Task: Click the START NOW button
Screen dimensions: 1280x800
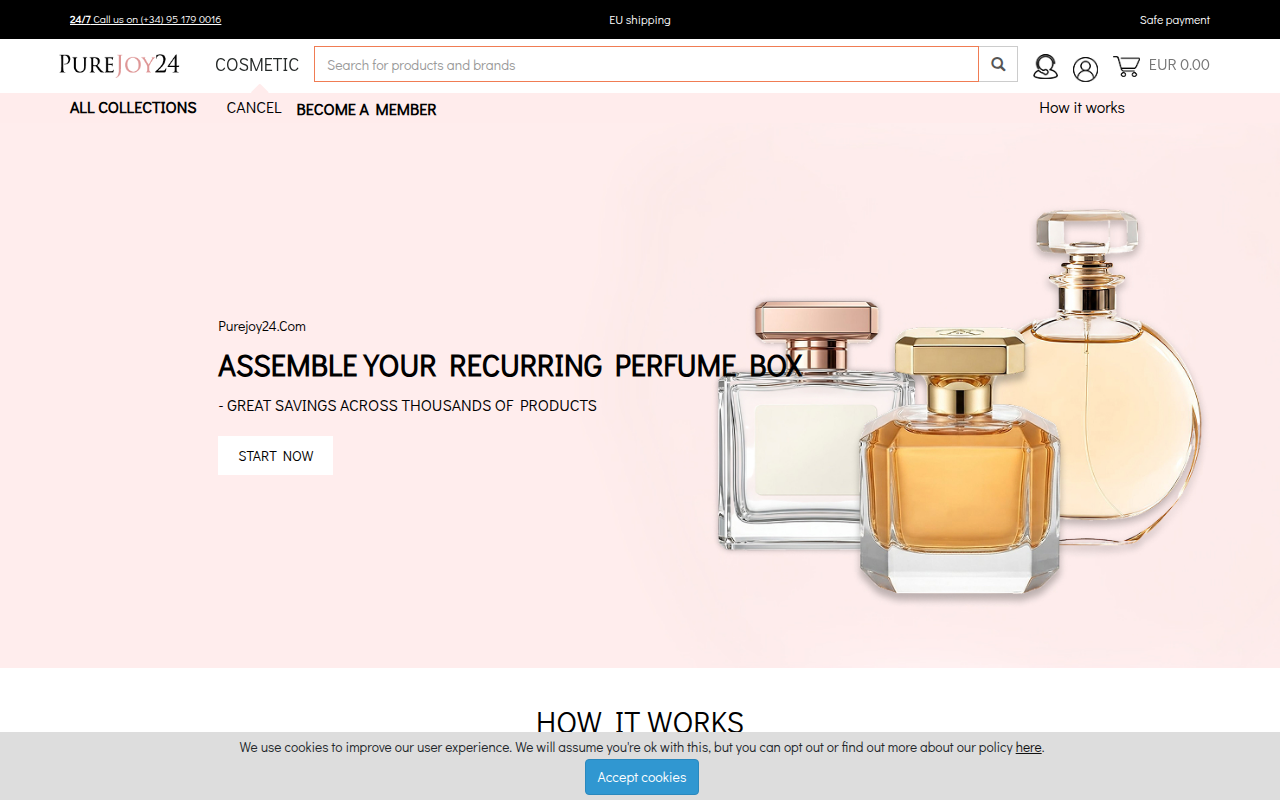Action: pos(275,456)
